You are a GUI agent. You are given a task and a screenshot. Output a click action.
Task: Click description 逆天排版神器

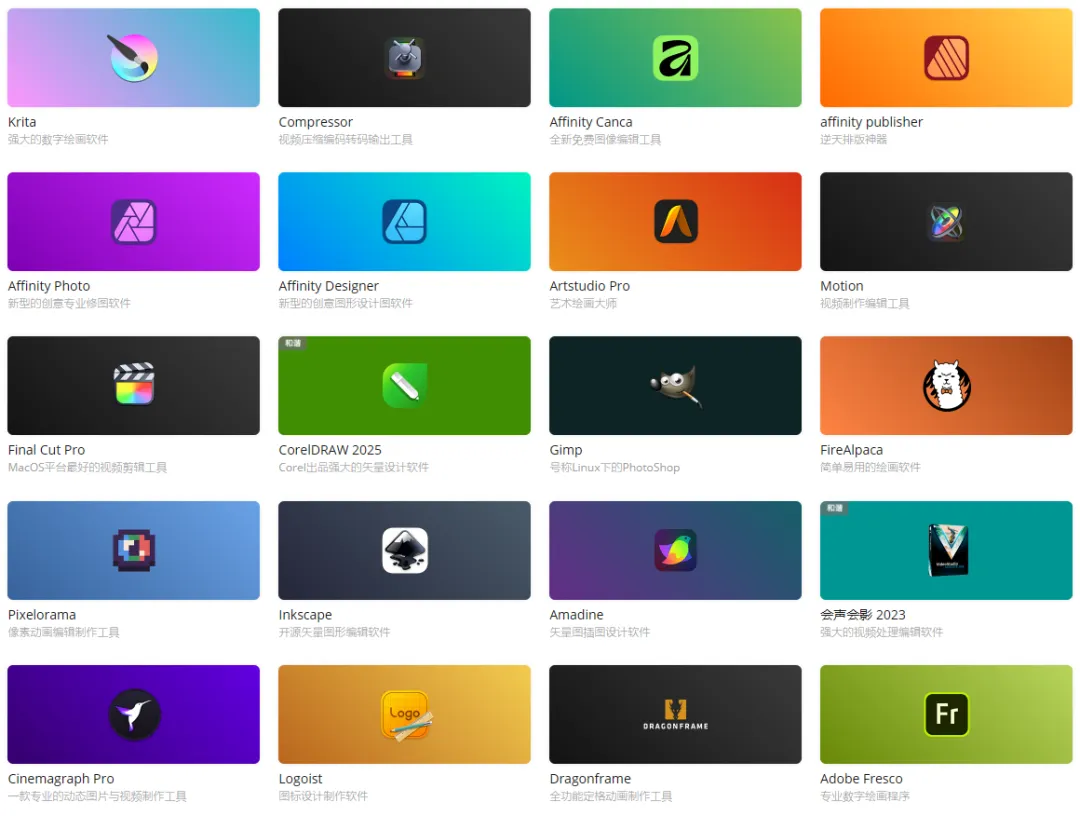pos(853,139)
